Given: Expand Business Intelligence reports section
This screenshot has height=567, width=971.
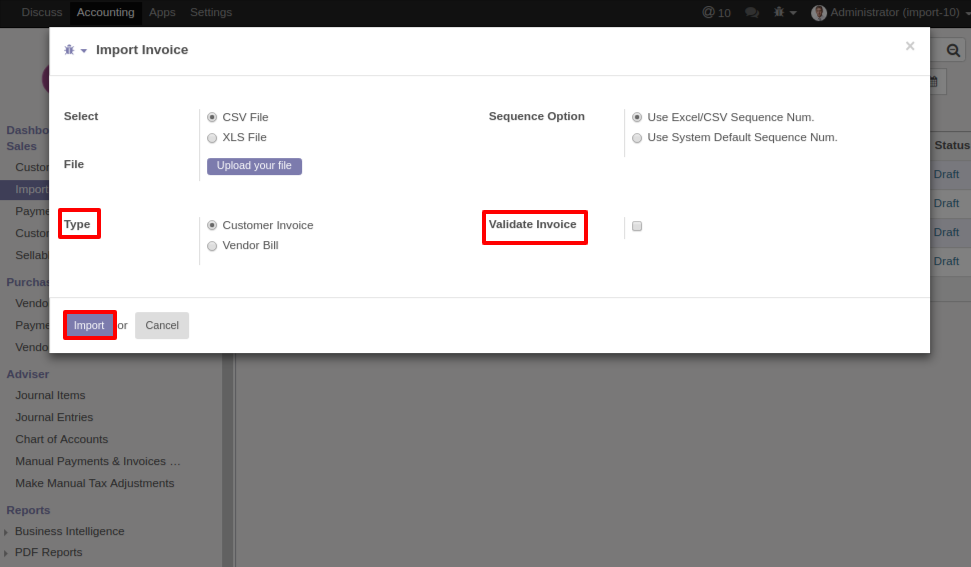Looking at the screenshot, I should point(69,531).
